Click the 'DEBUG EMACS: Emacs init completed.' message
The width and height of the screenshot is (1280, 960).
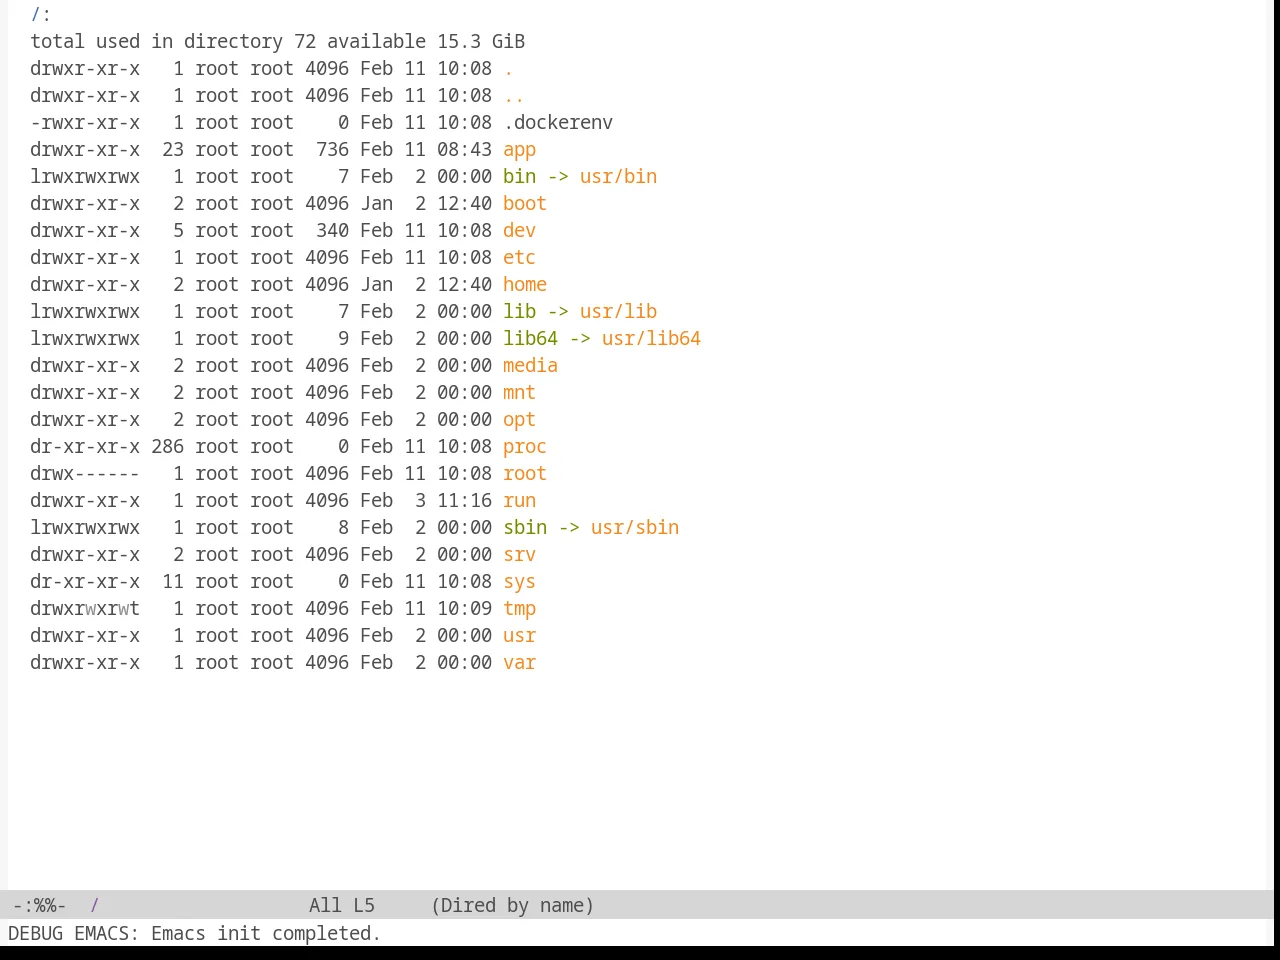(x=194, y=933)
